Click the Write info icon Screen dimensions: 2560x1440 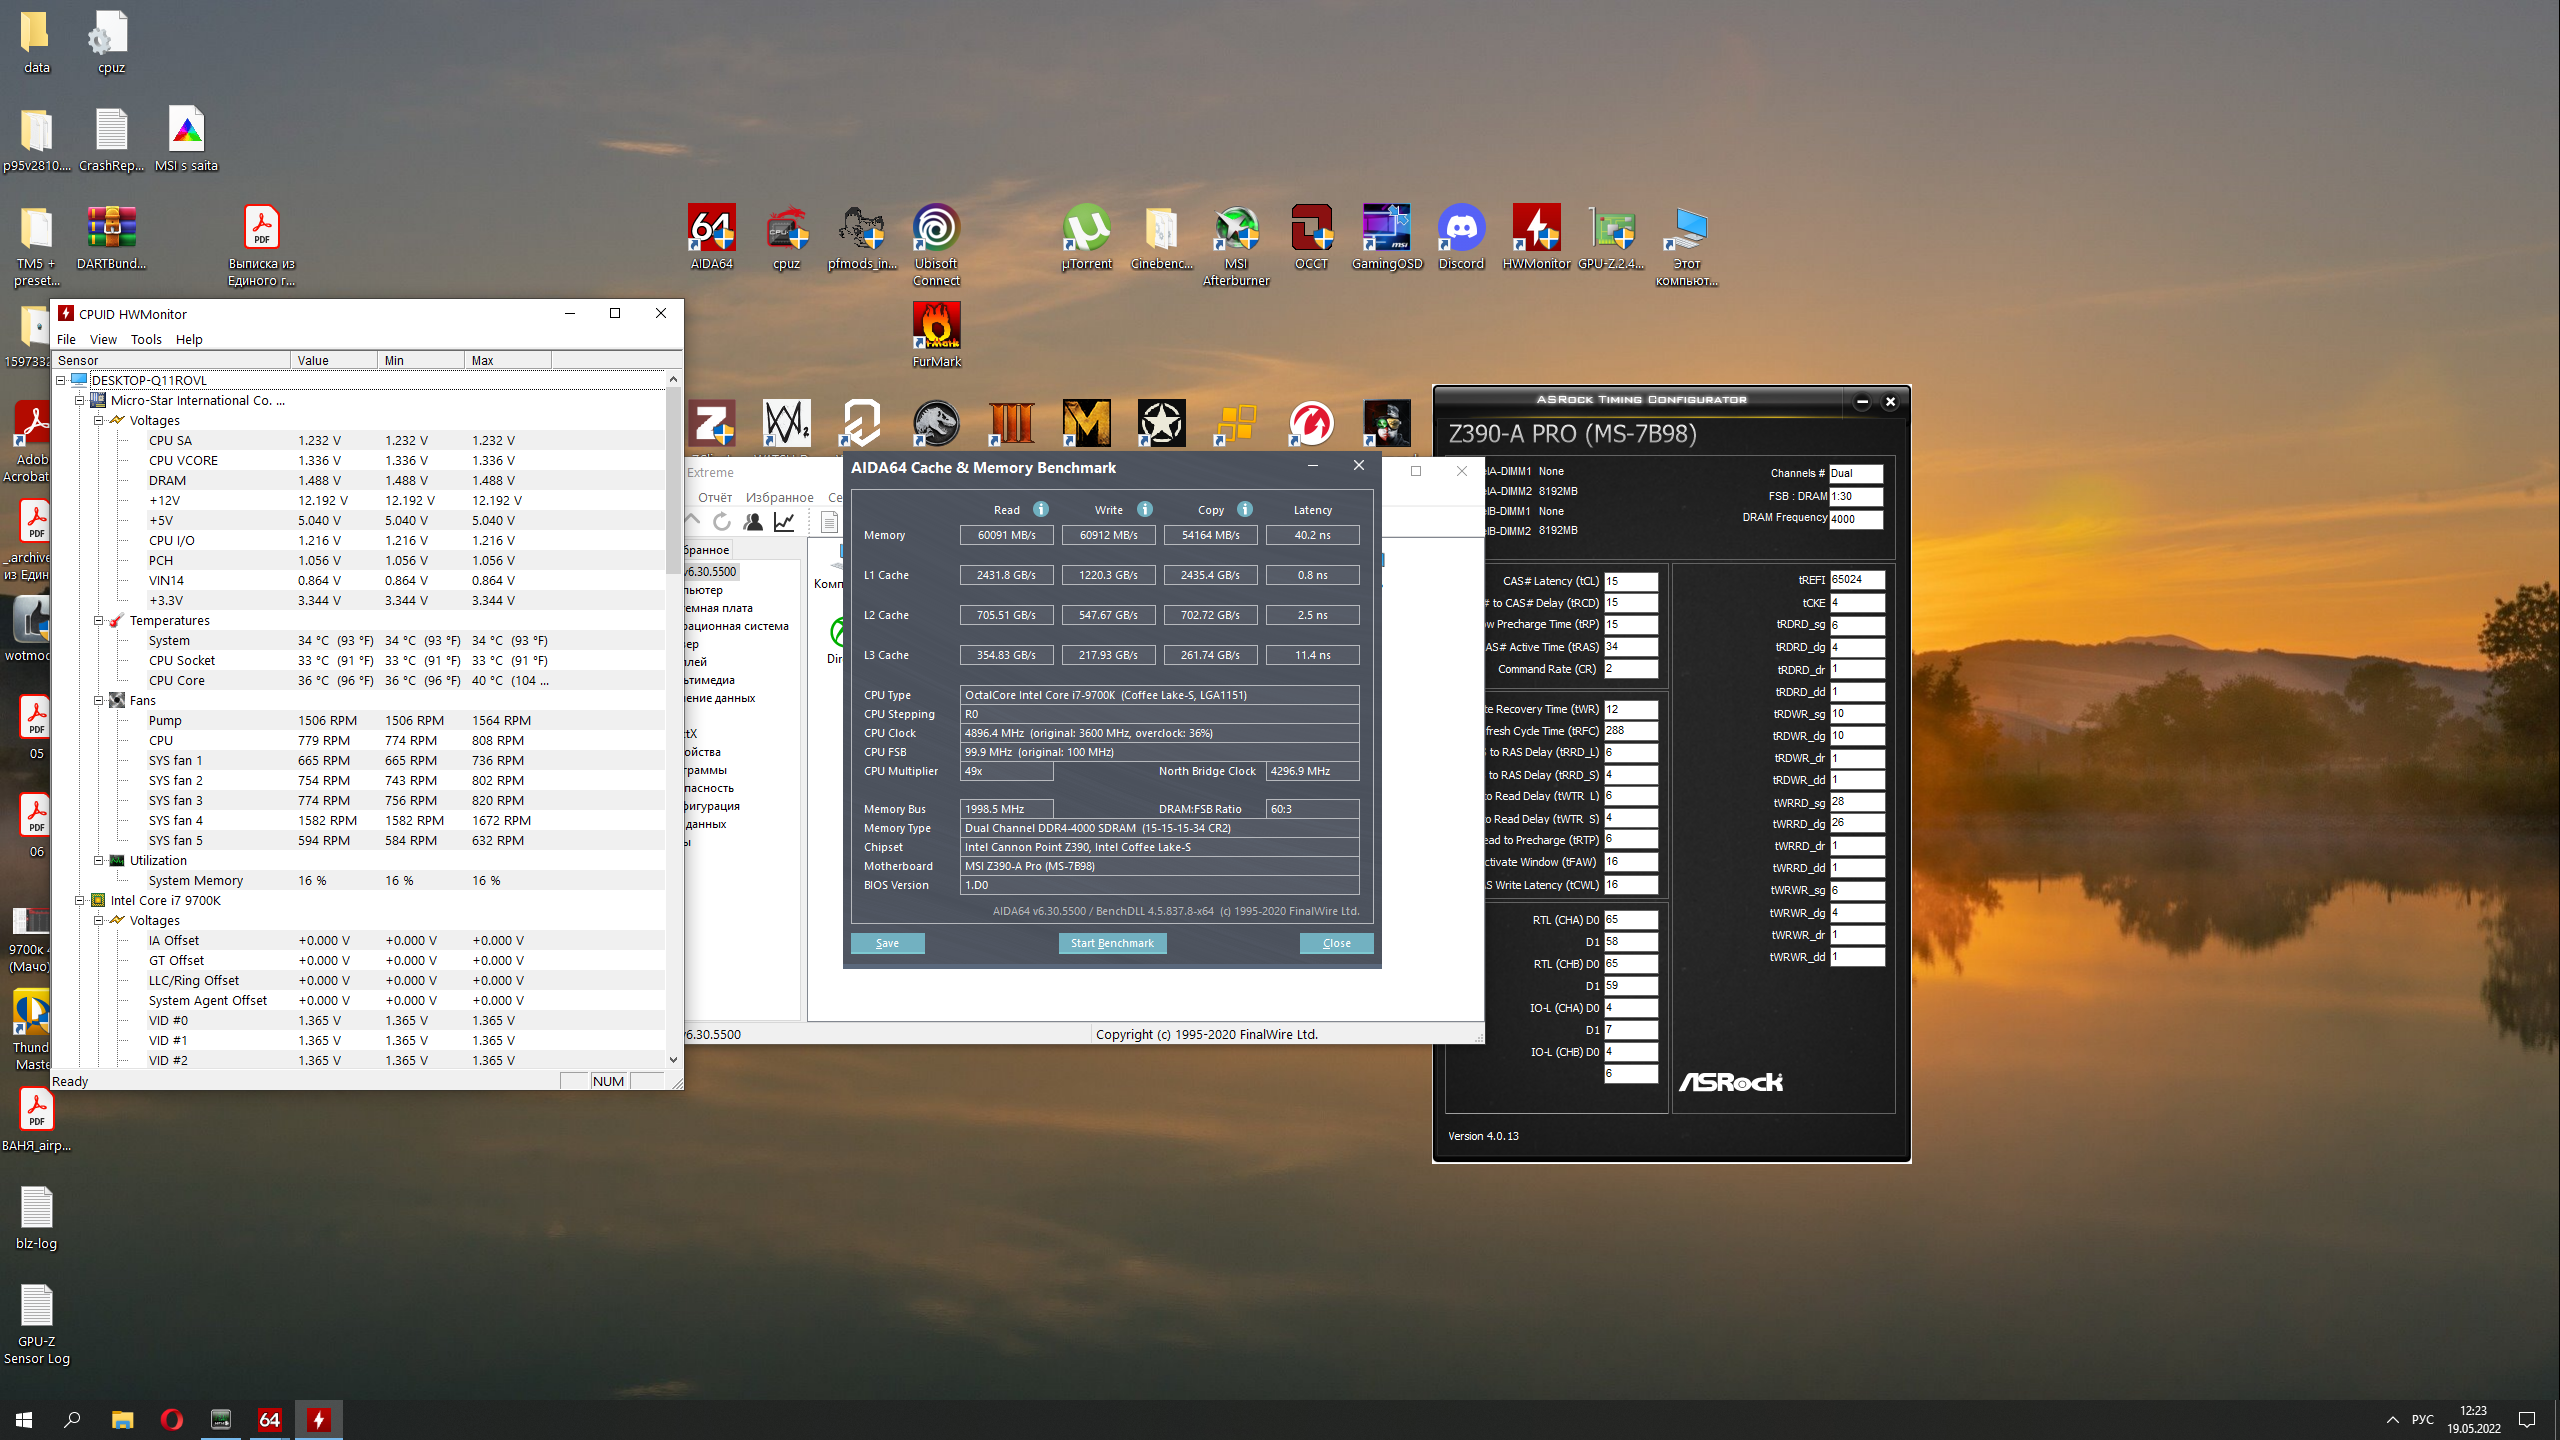coord(1145,509)
